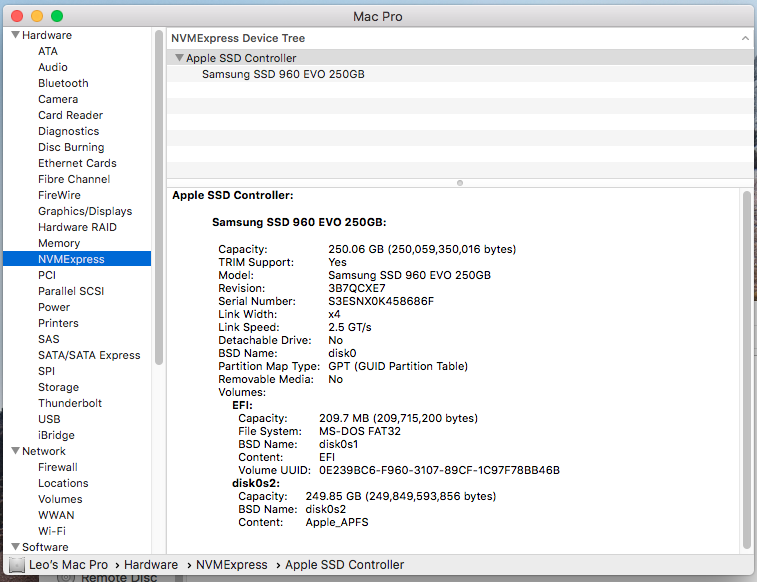Open the Bluetooth hardware section
Screen dimensions: 757x582
(63, 83)
